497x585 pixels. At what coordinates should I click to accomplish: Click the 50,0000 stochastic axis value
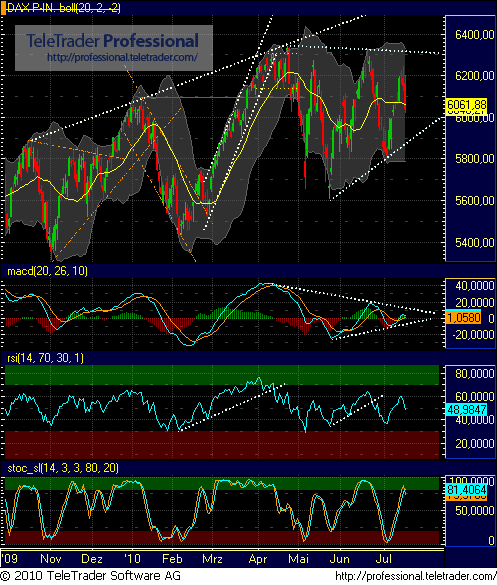[475, 510]
